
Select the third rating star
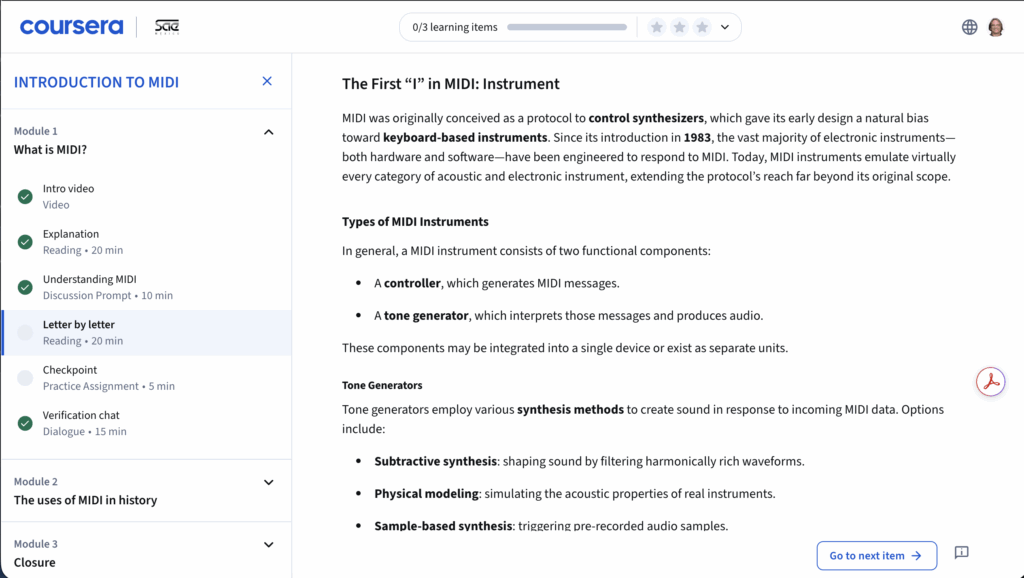click(x=701, y=26)
